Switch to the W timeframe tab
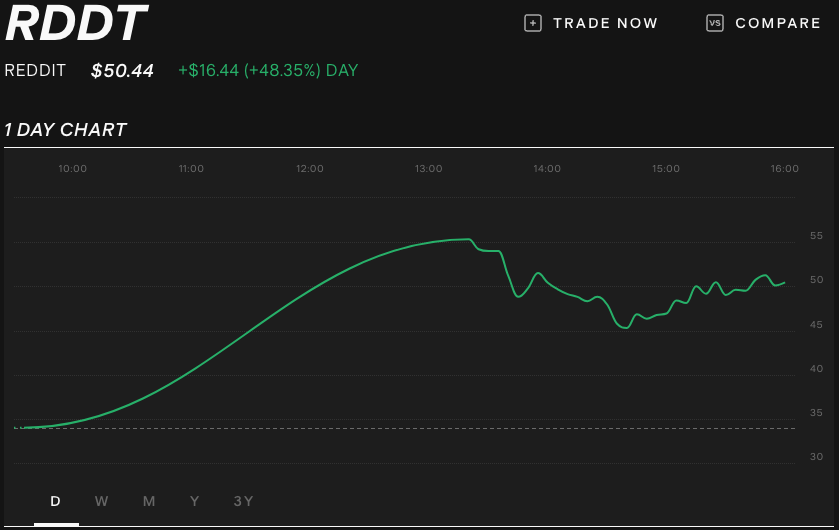The image size is (839, 530). tap(102, 501)
